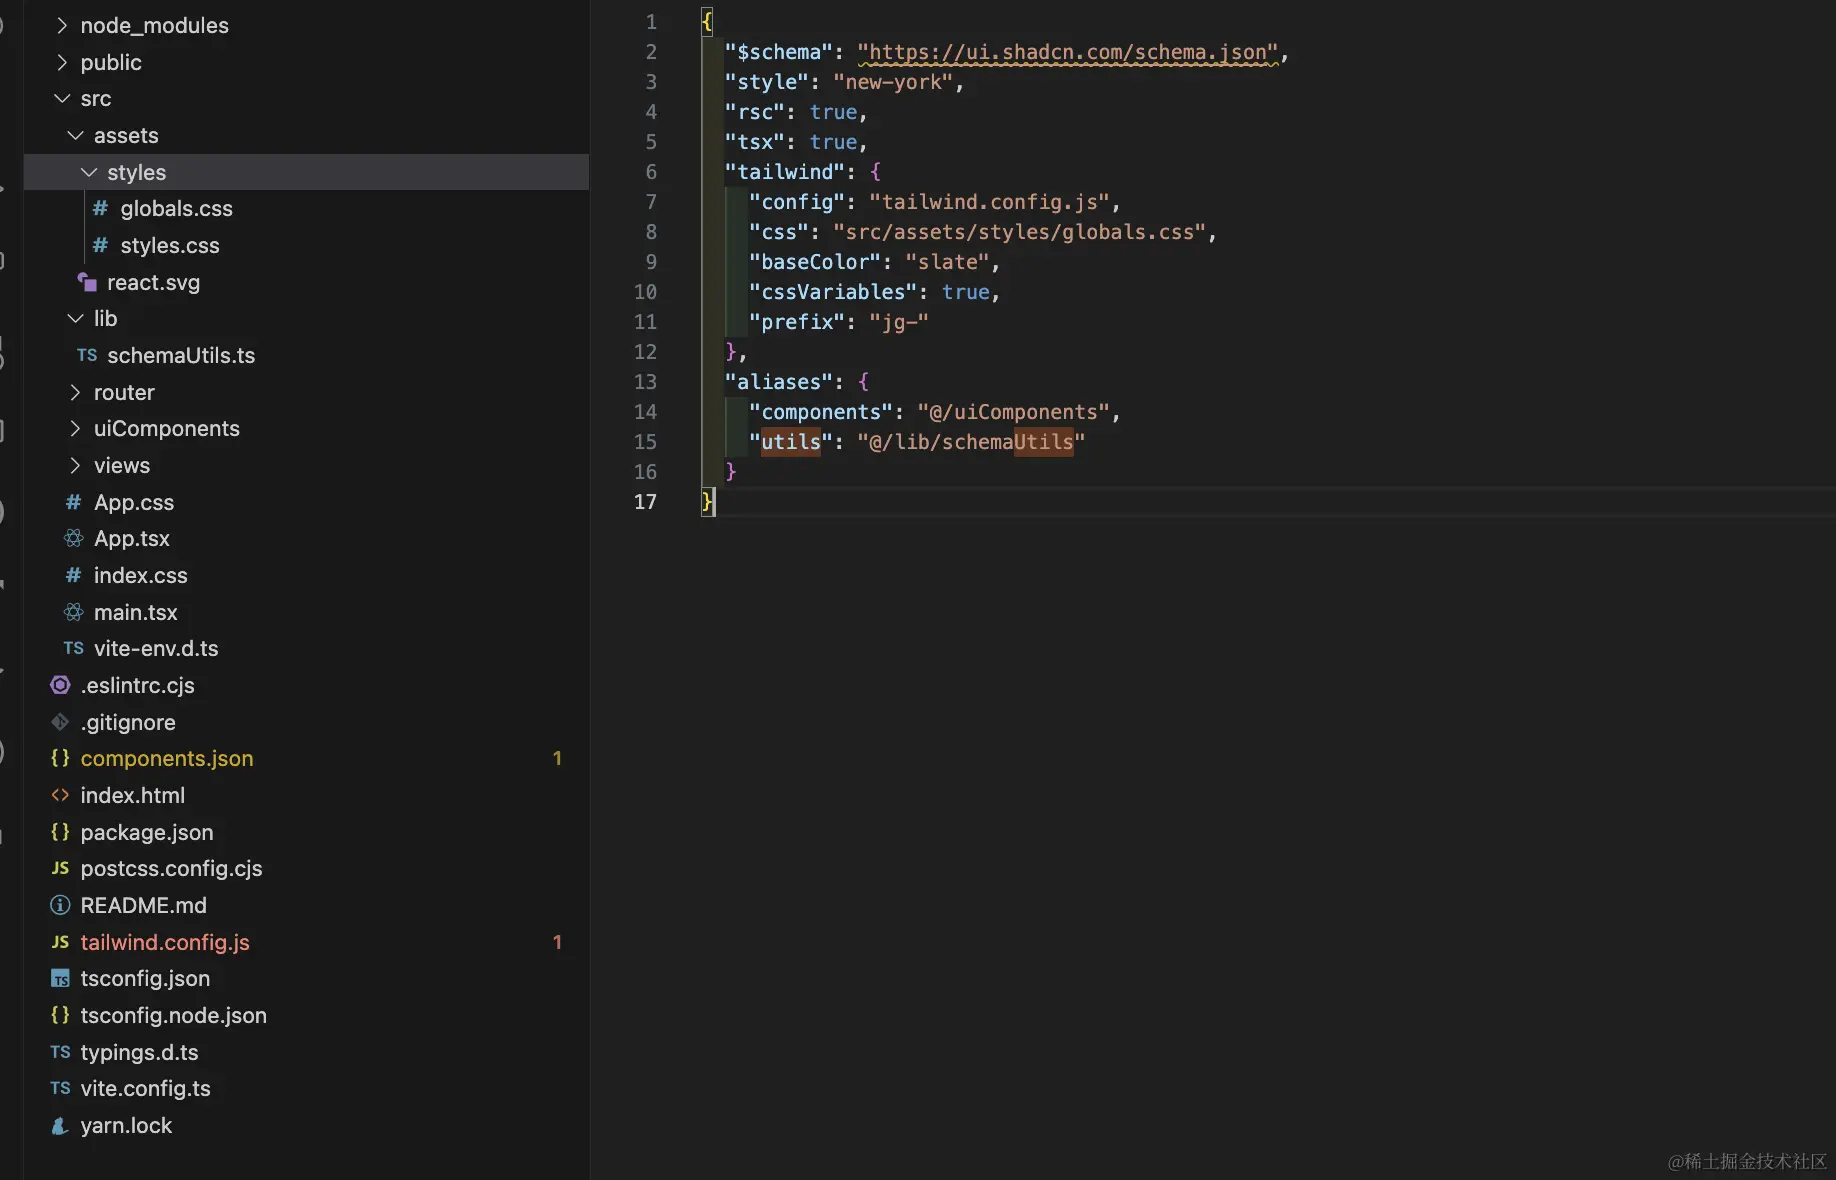Expand the node_modules folder chevron
This screenshot has height=1180, width=1836.
pyautogui.click(x=62, y=25)
